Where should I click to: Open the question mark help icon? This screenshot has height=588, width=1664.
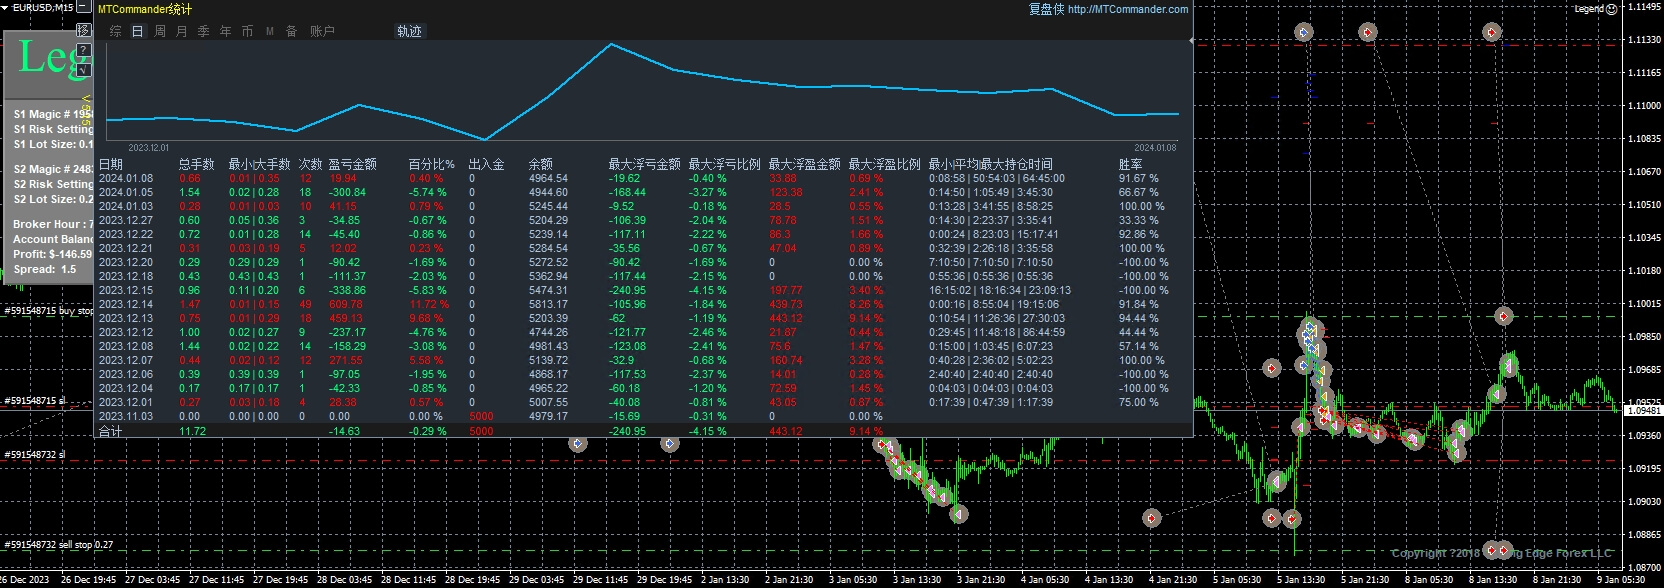pos(84,50)
